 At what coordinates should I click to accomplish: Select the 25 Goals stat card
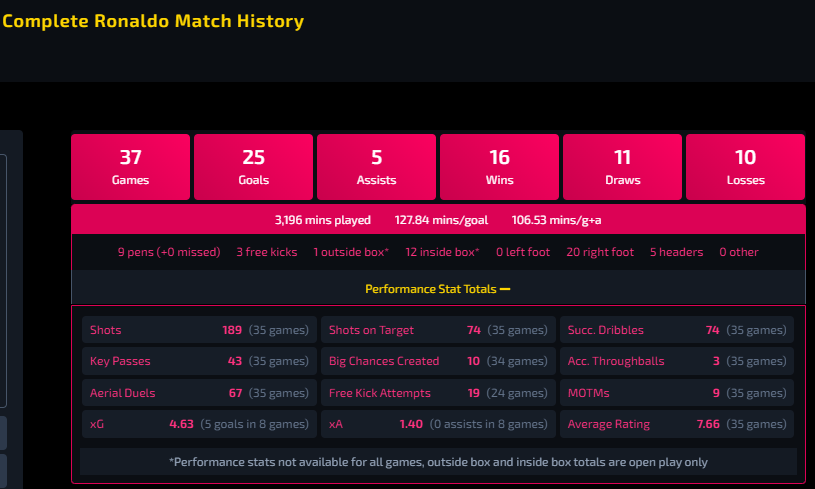[253, 167]
